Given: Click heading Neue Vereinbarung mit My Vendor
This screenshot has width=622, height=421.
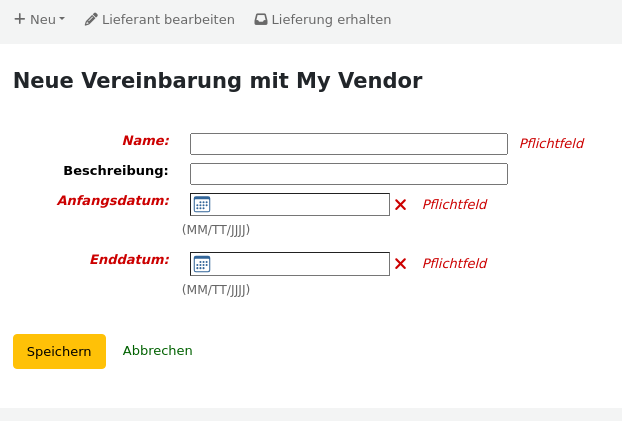Looking at the screenshot, I should [218, 81].
